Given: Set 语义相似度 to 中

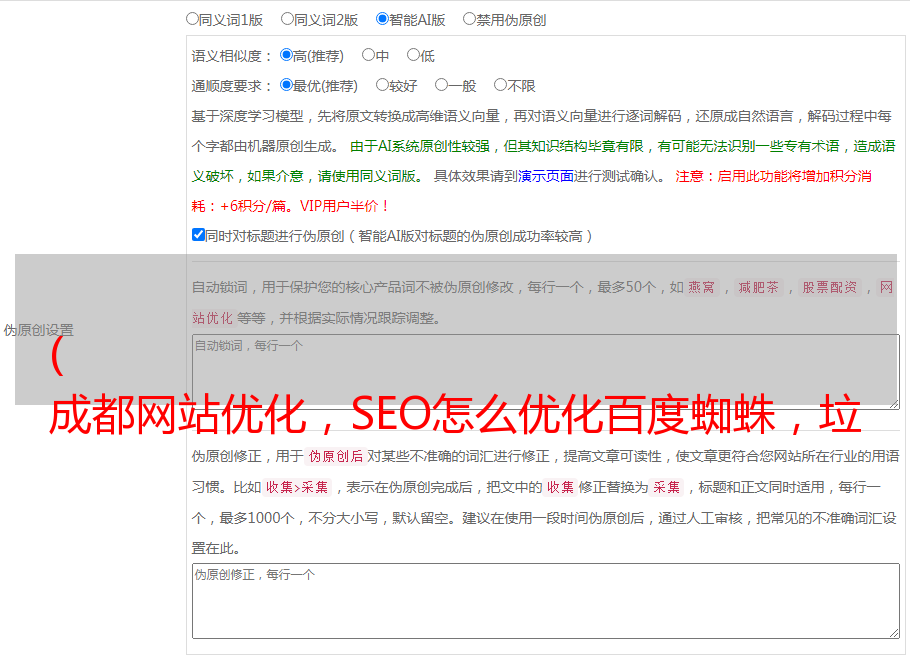Looking at the screenshot, I should pos(368,55).
